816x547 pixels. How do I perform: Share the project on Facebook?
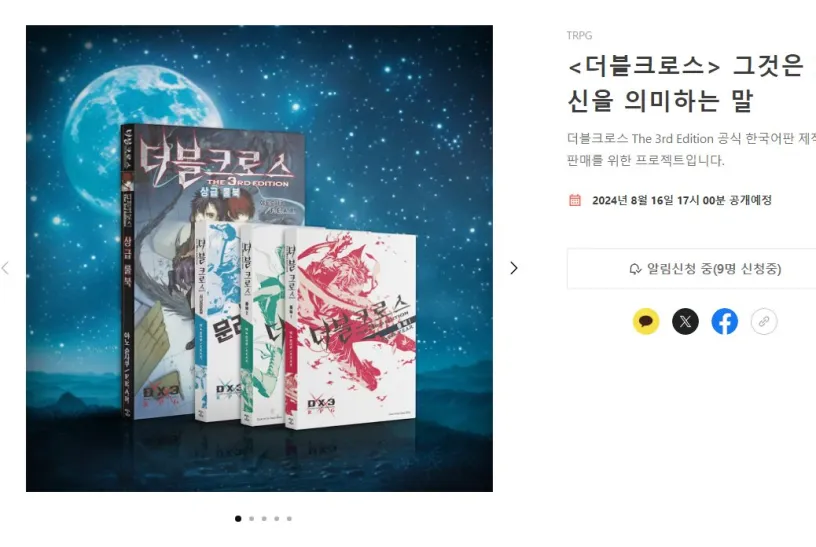click(724, 321)
